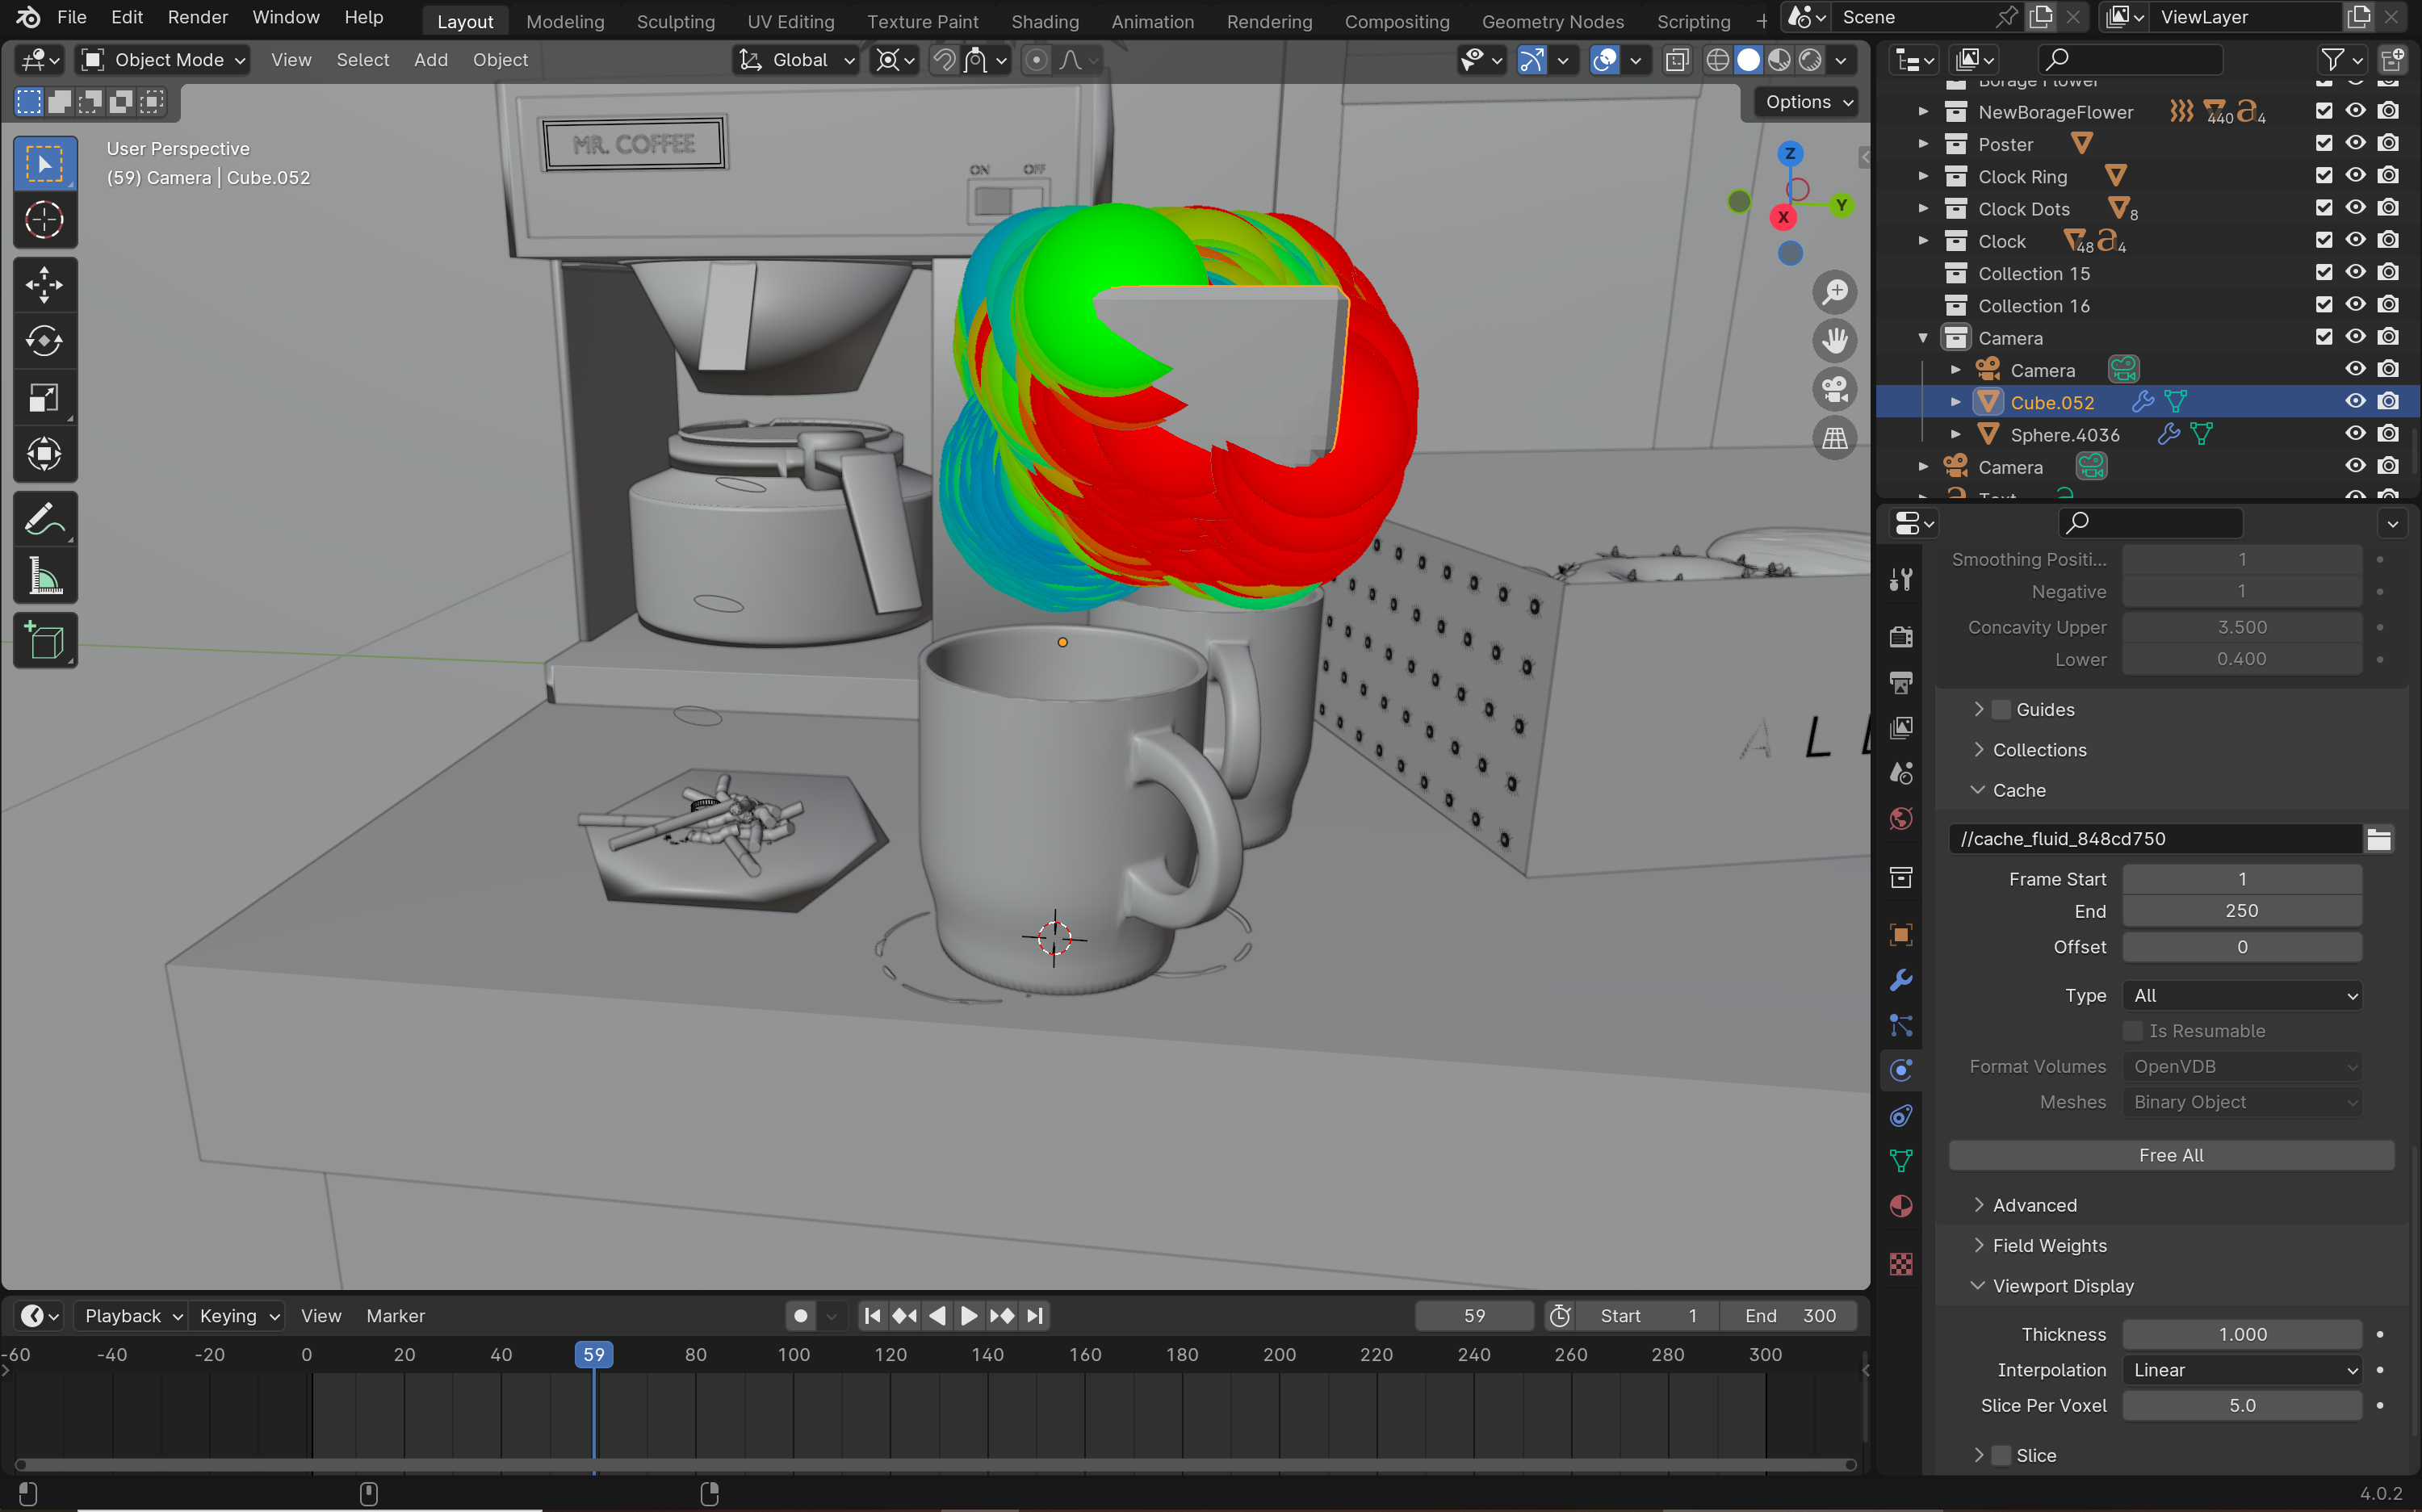2422x1512 pixels.
Task: Open the File menu
Action: click(72, 17)
